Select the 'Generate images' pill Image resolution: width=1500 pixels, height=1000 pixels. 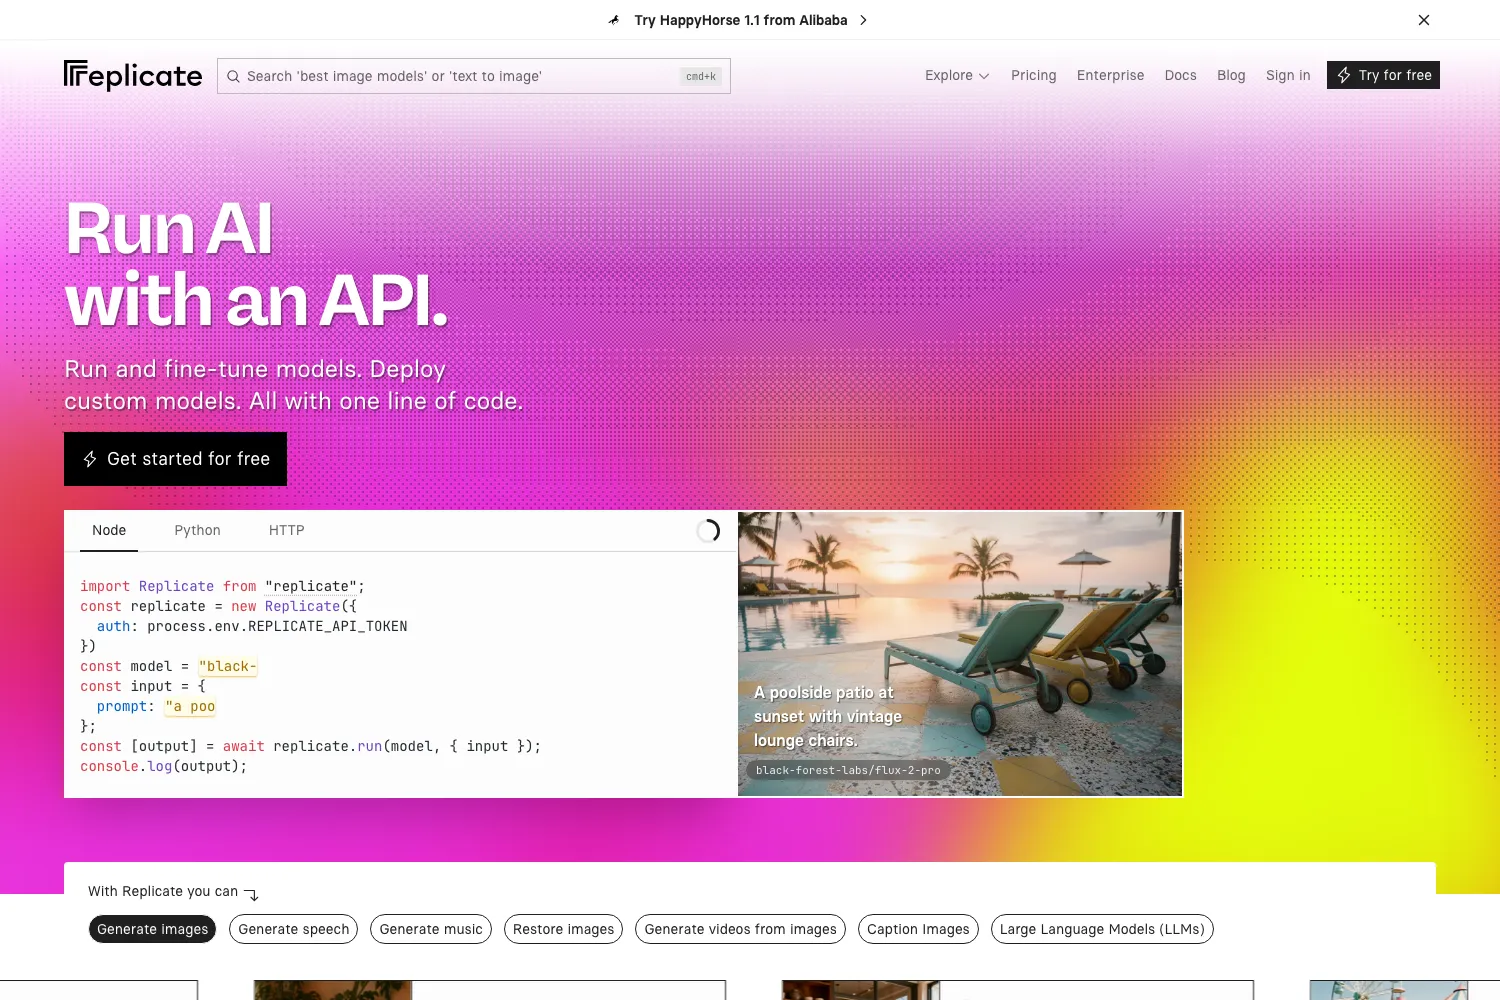153,929
